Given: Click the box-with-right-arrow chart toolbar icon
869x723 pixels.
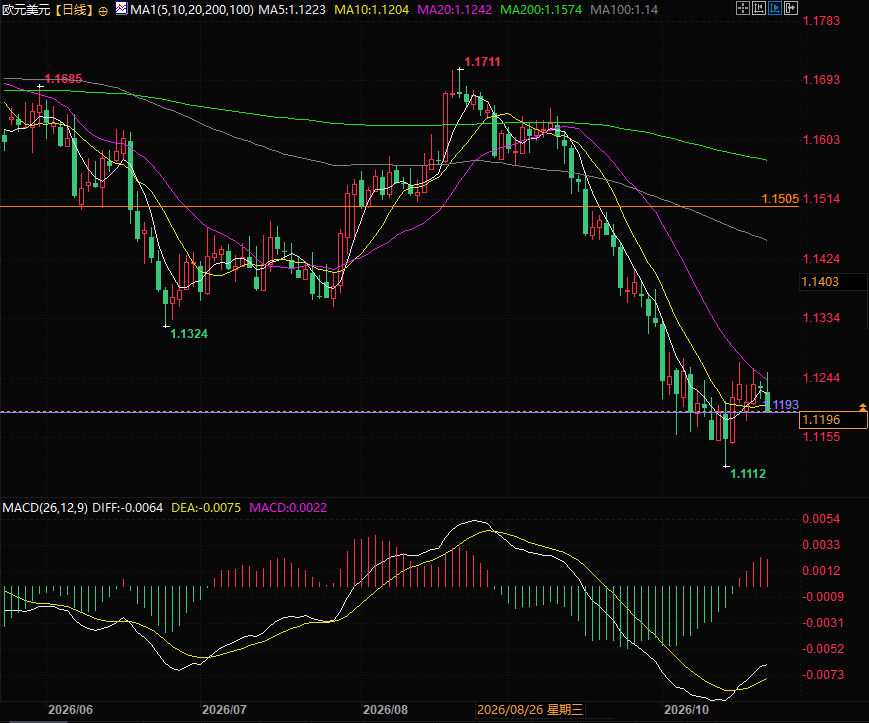Looking at the screenshot, I should (791, 8).
